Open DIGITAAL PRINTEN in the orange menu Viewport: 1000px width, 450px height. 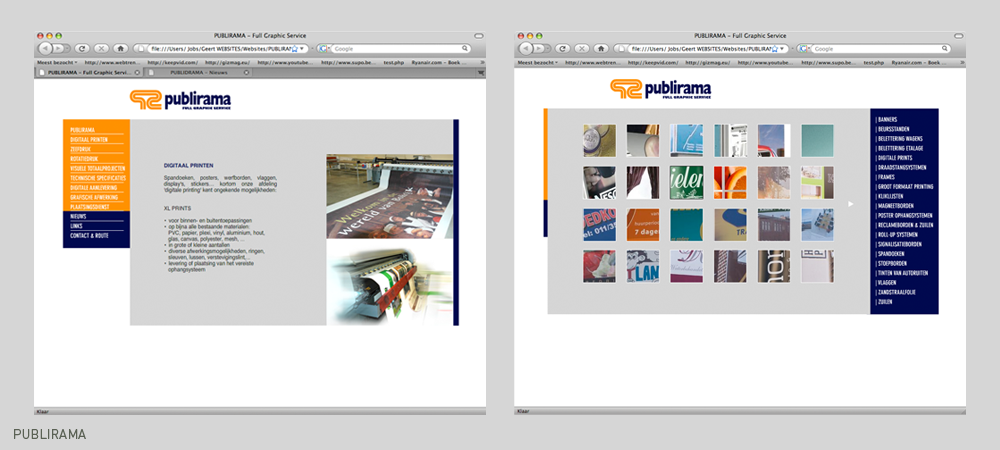(x=89, y=140)
